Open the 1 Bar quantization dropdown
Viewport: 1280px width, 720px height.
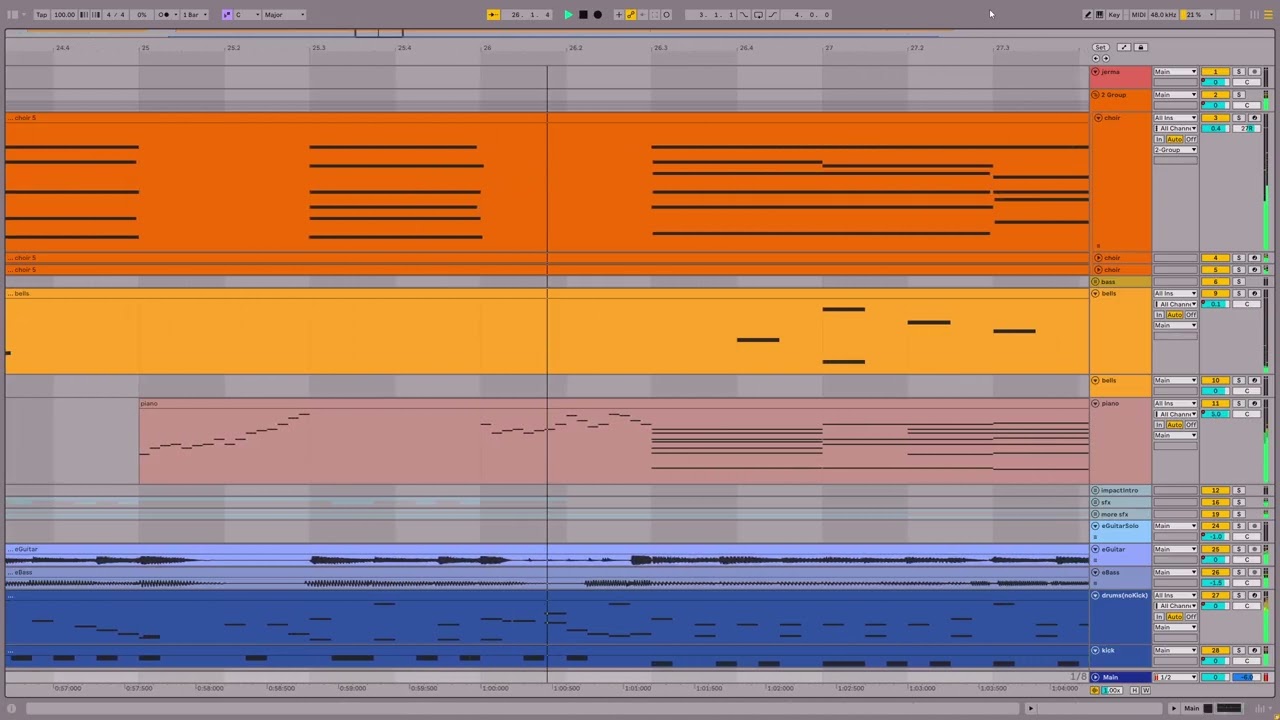click(194, 15)
